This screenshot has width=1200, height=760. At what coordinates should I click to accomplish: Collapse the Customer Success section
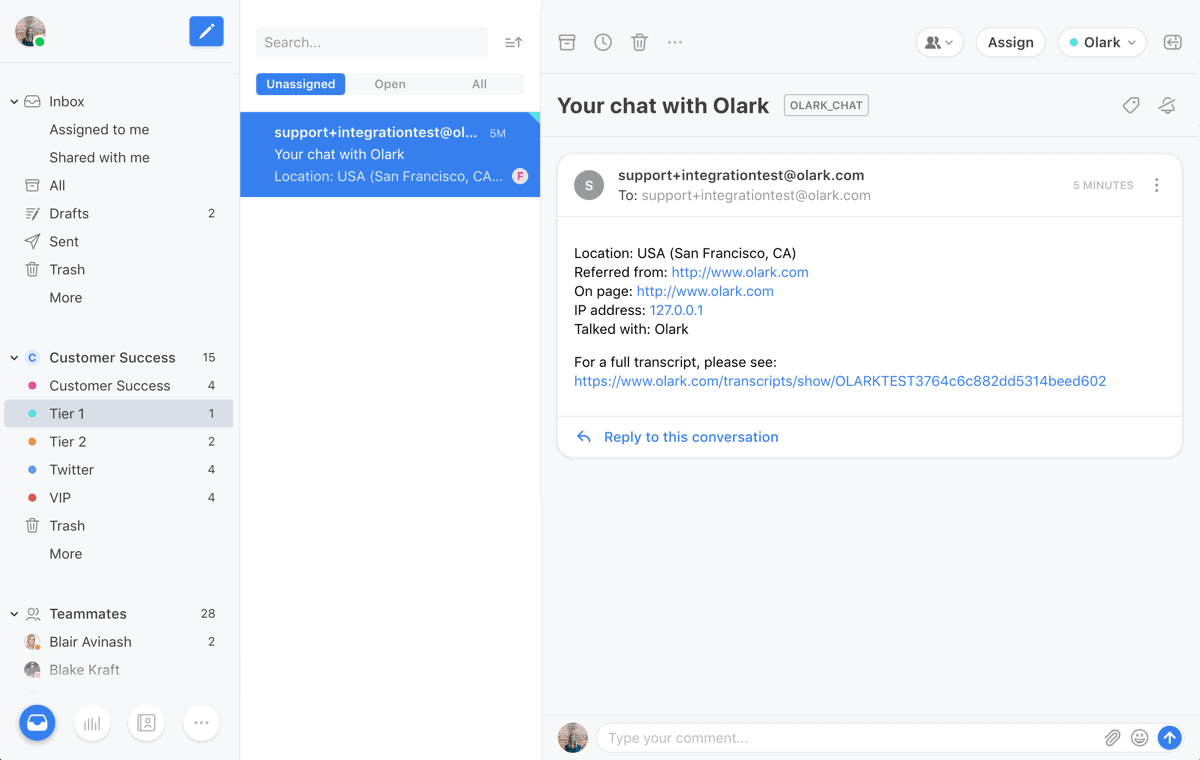(x=14, y=358)
